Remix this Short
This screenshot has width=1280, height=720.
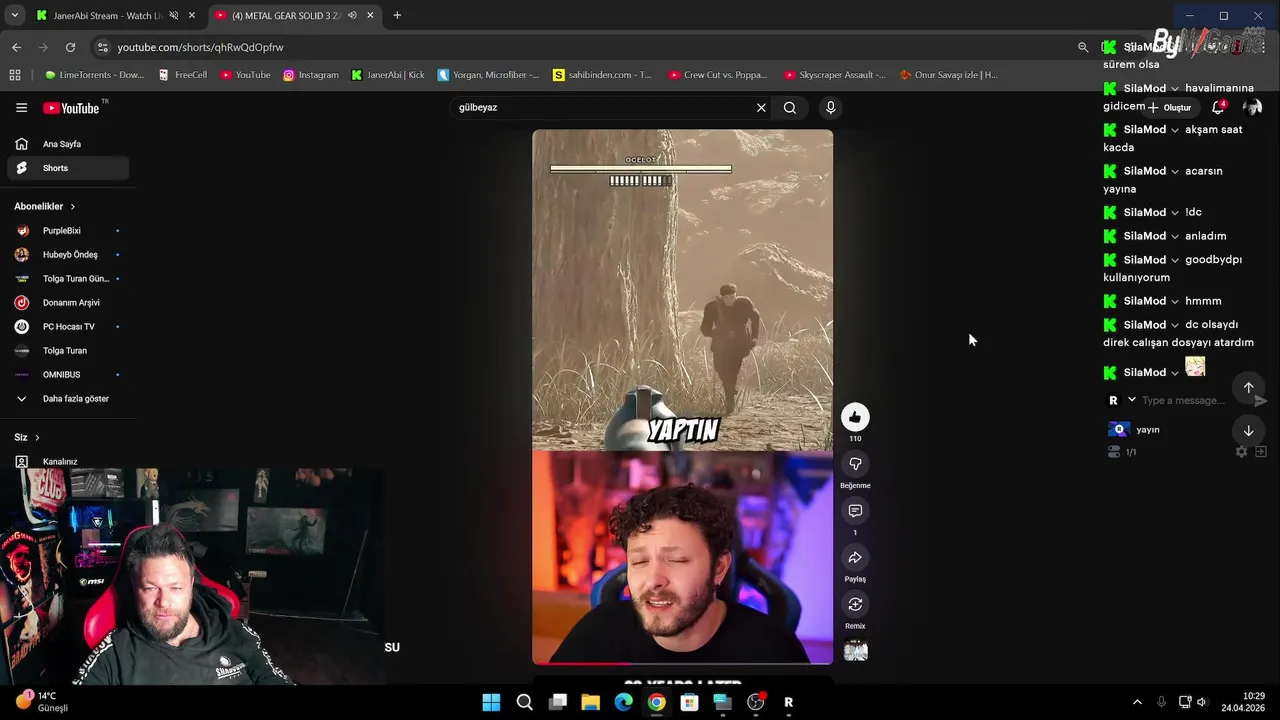coord(855,604)
